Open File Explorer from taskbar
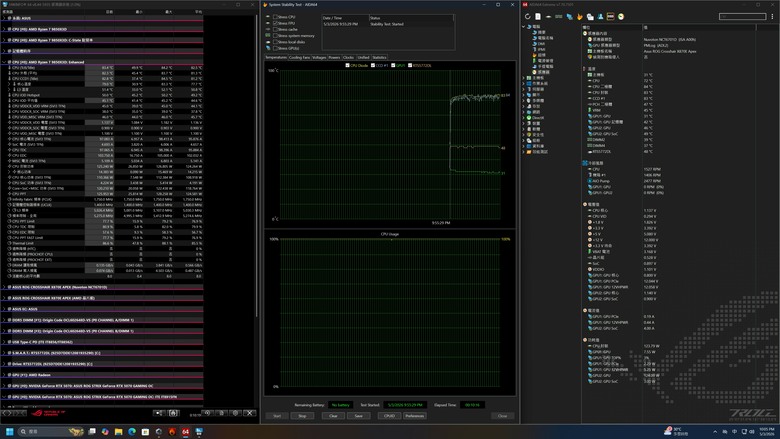The width and height of the screenshot is (780, 439). coord(118,432)
